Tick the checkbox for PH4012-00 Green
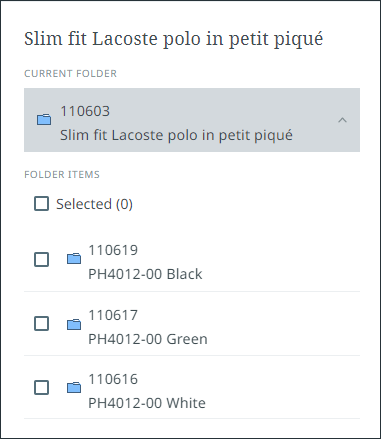Image resolution: width=381 pixels, height=439 pixels. coord(41,323)
